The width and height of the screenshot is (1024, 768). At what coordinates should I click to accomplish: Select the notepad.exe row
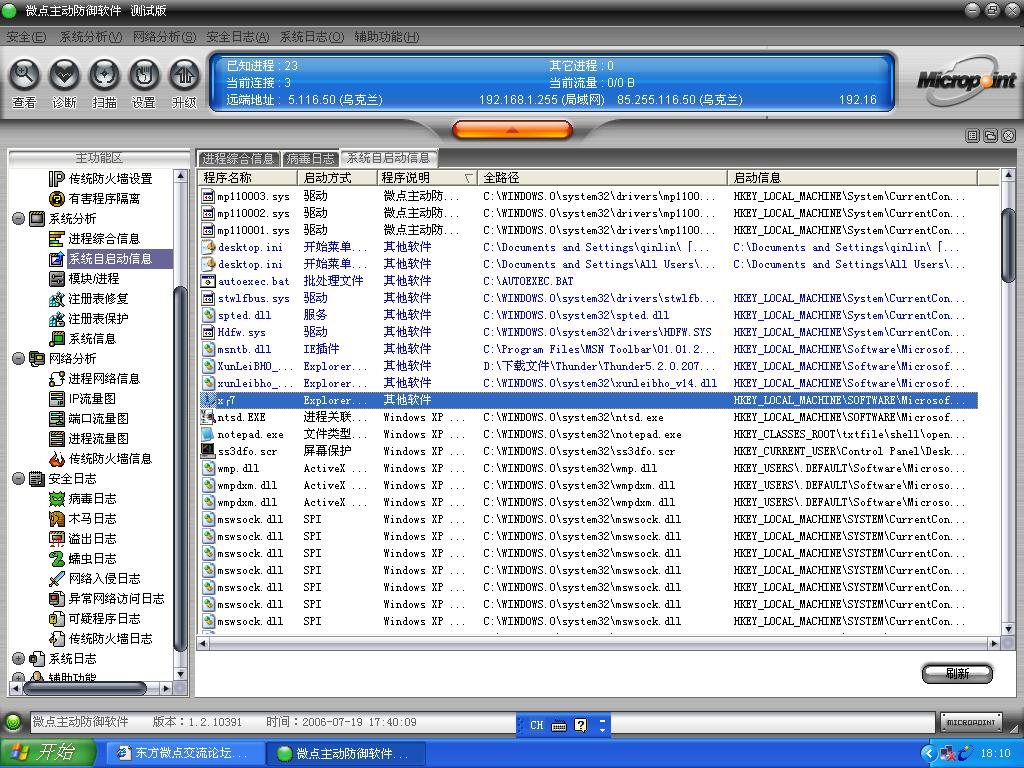588,434
